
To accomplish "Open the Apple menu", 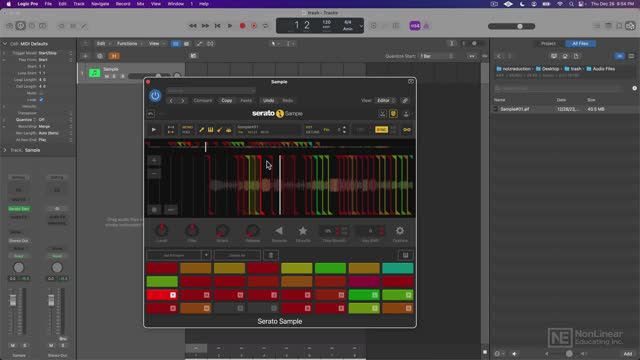I will click(9, 4).
